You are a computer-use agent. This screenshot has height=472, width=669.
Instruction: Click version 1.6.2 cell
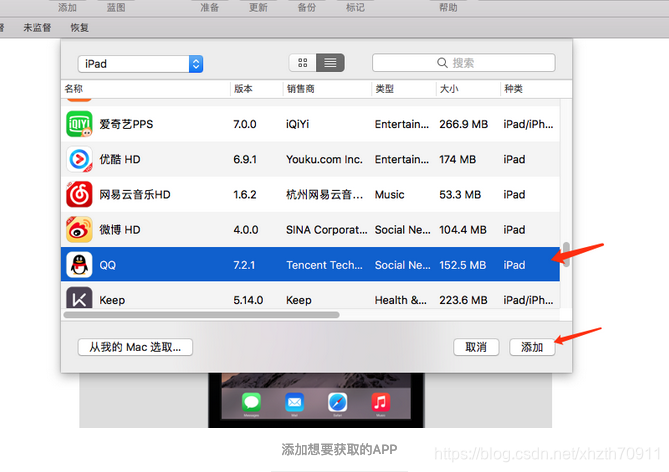[x=245, y=195]
